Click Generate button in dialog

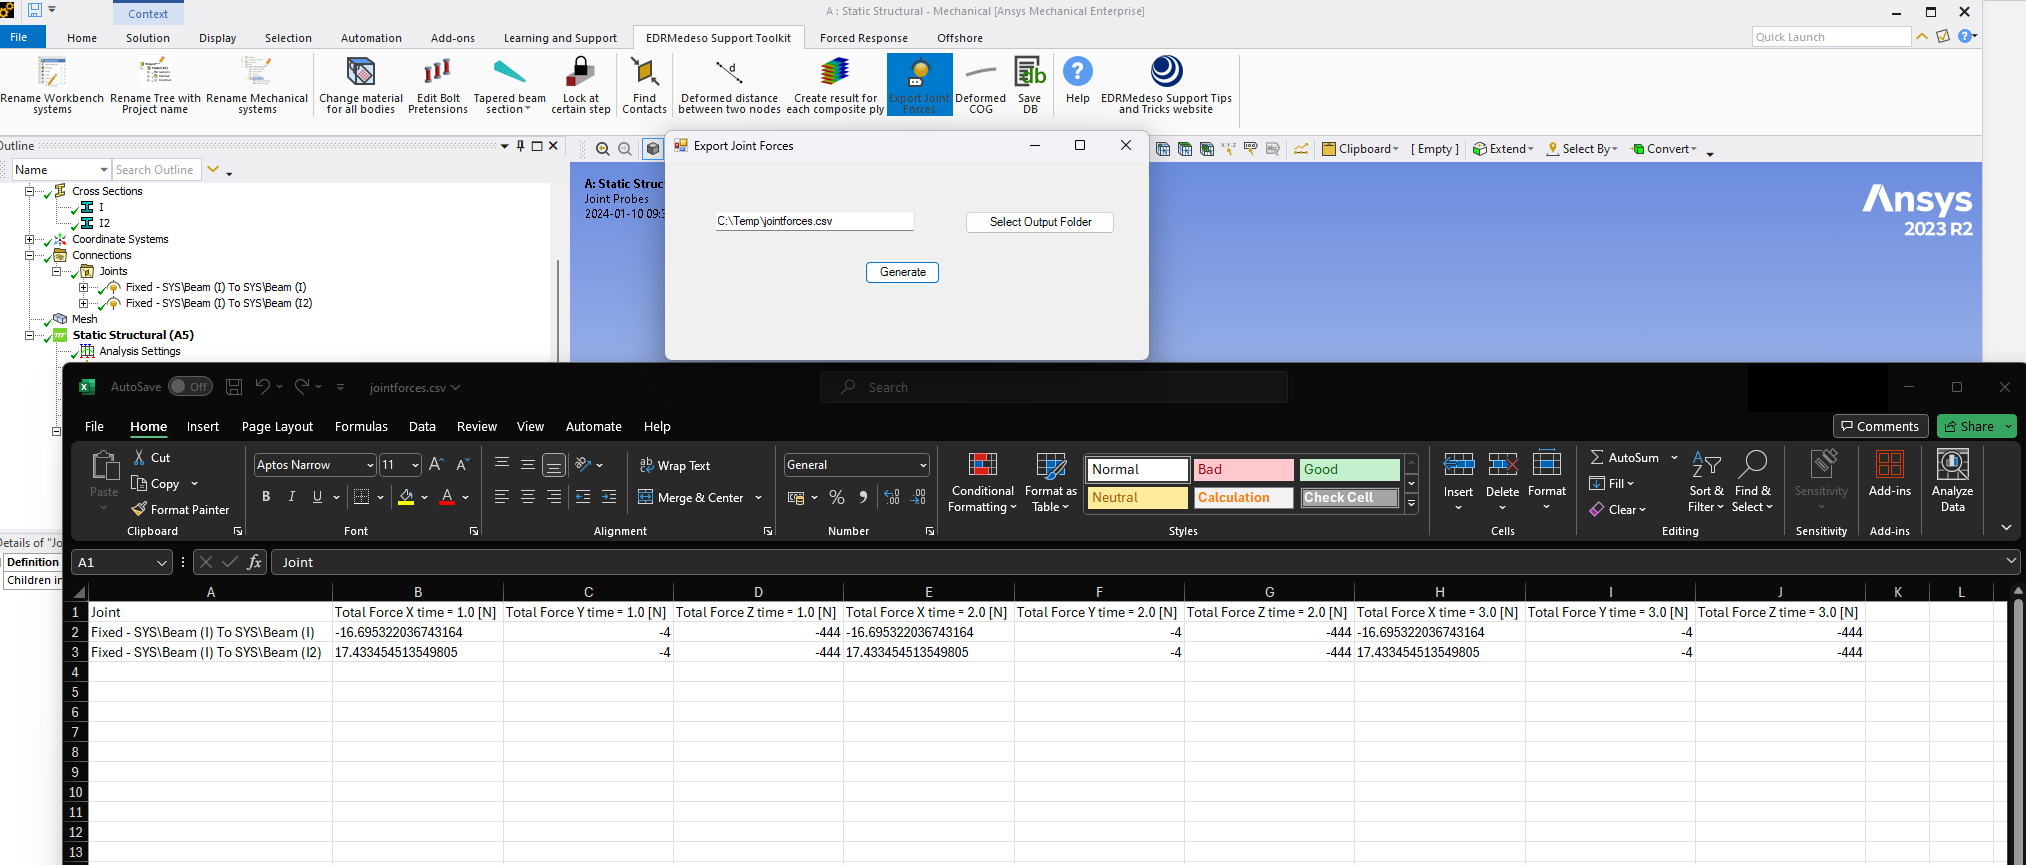click(902, 272)
